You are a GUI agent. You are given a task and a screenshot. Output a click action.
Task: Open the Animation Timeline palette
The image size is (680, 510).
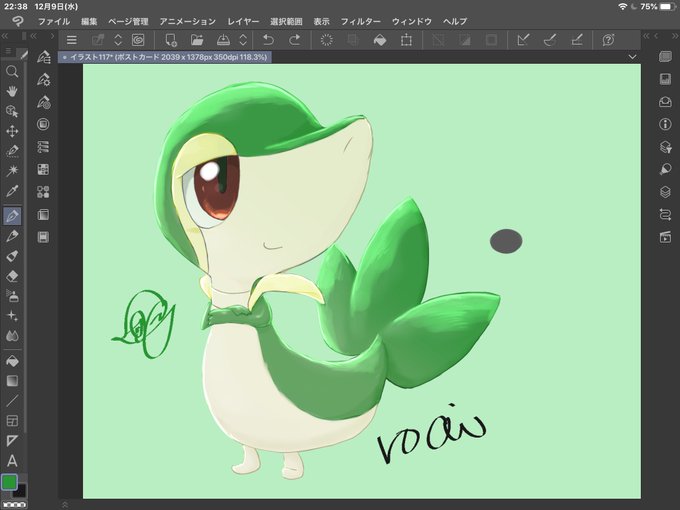pos(665,237)
